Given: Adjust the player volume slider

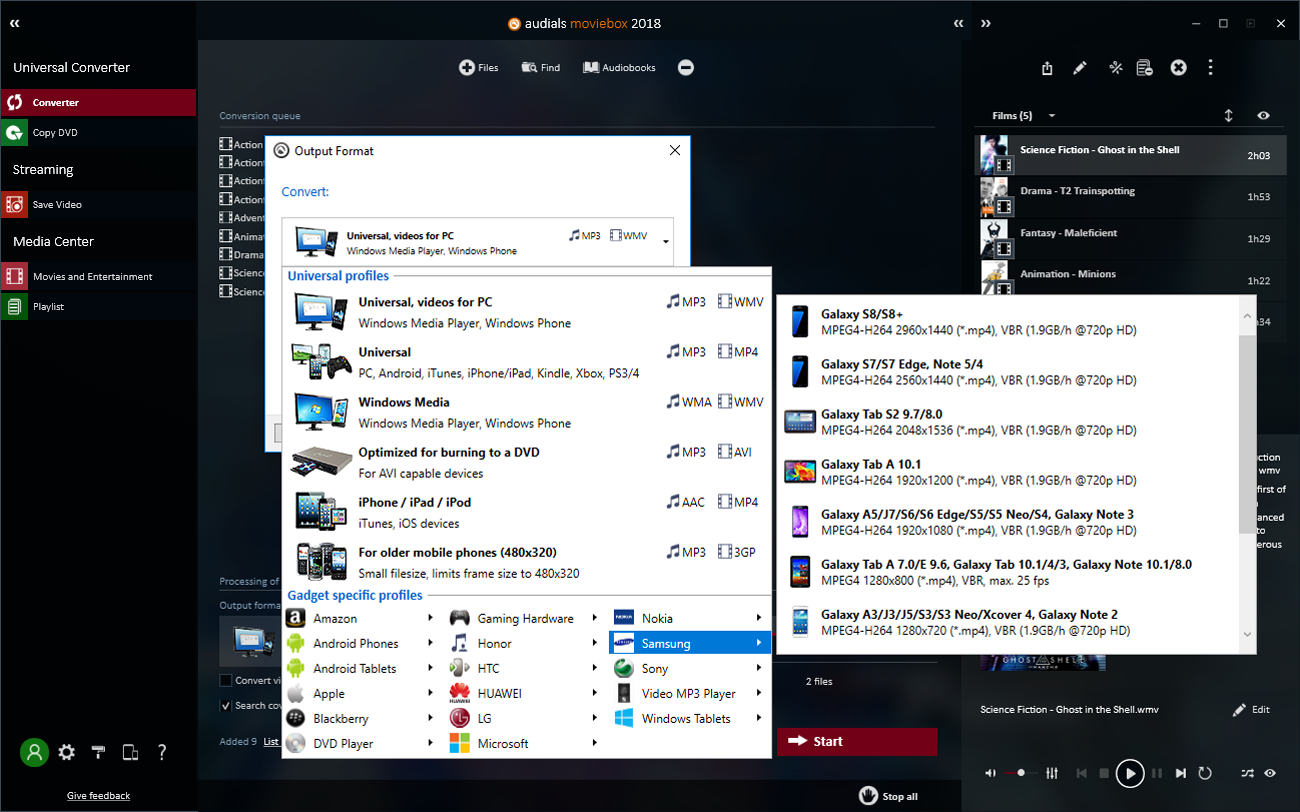Looking at the screenshot, I should (1021, 773).
